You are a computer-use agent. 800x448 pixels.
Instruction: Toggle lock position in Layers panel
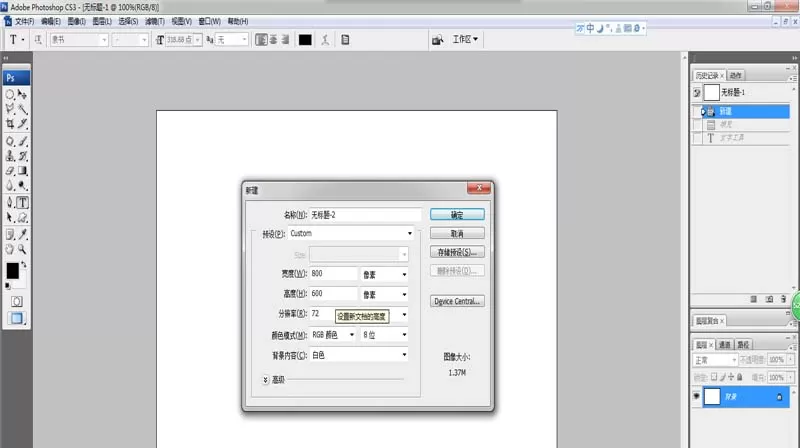pos(731,377)
